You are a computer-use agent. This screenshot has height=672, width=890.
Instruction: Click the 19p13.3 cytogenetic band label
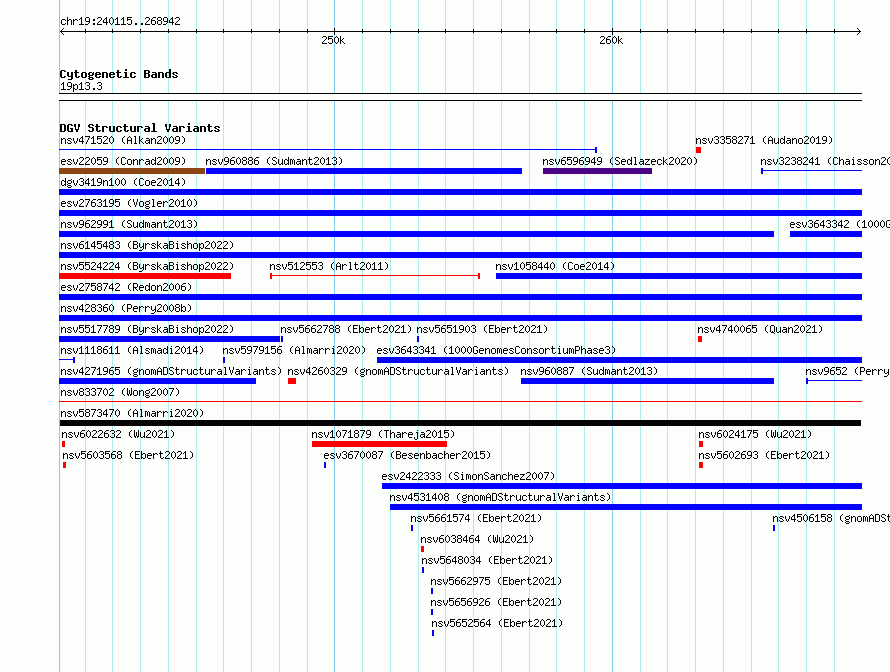click(x=81, y=86)
